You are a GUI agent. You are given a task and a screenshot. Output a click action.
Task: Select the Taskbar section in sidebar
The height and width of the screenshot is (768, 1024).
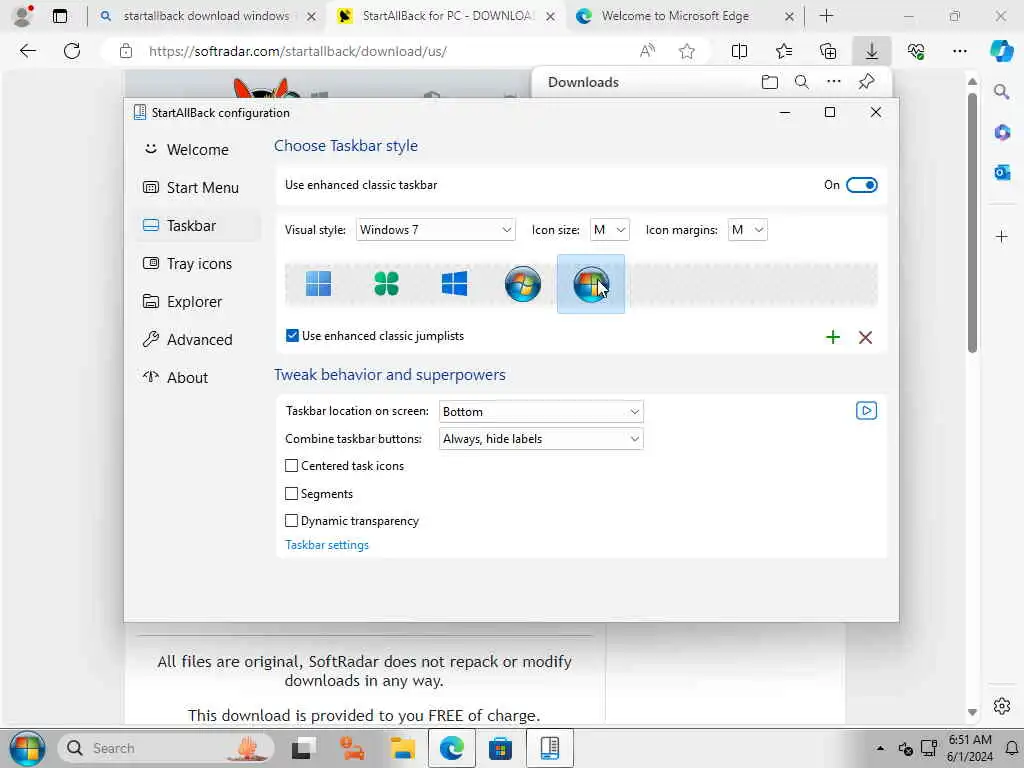(198, 225)
